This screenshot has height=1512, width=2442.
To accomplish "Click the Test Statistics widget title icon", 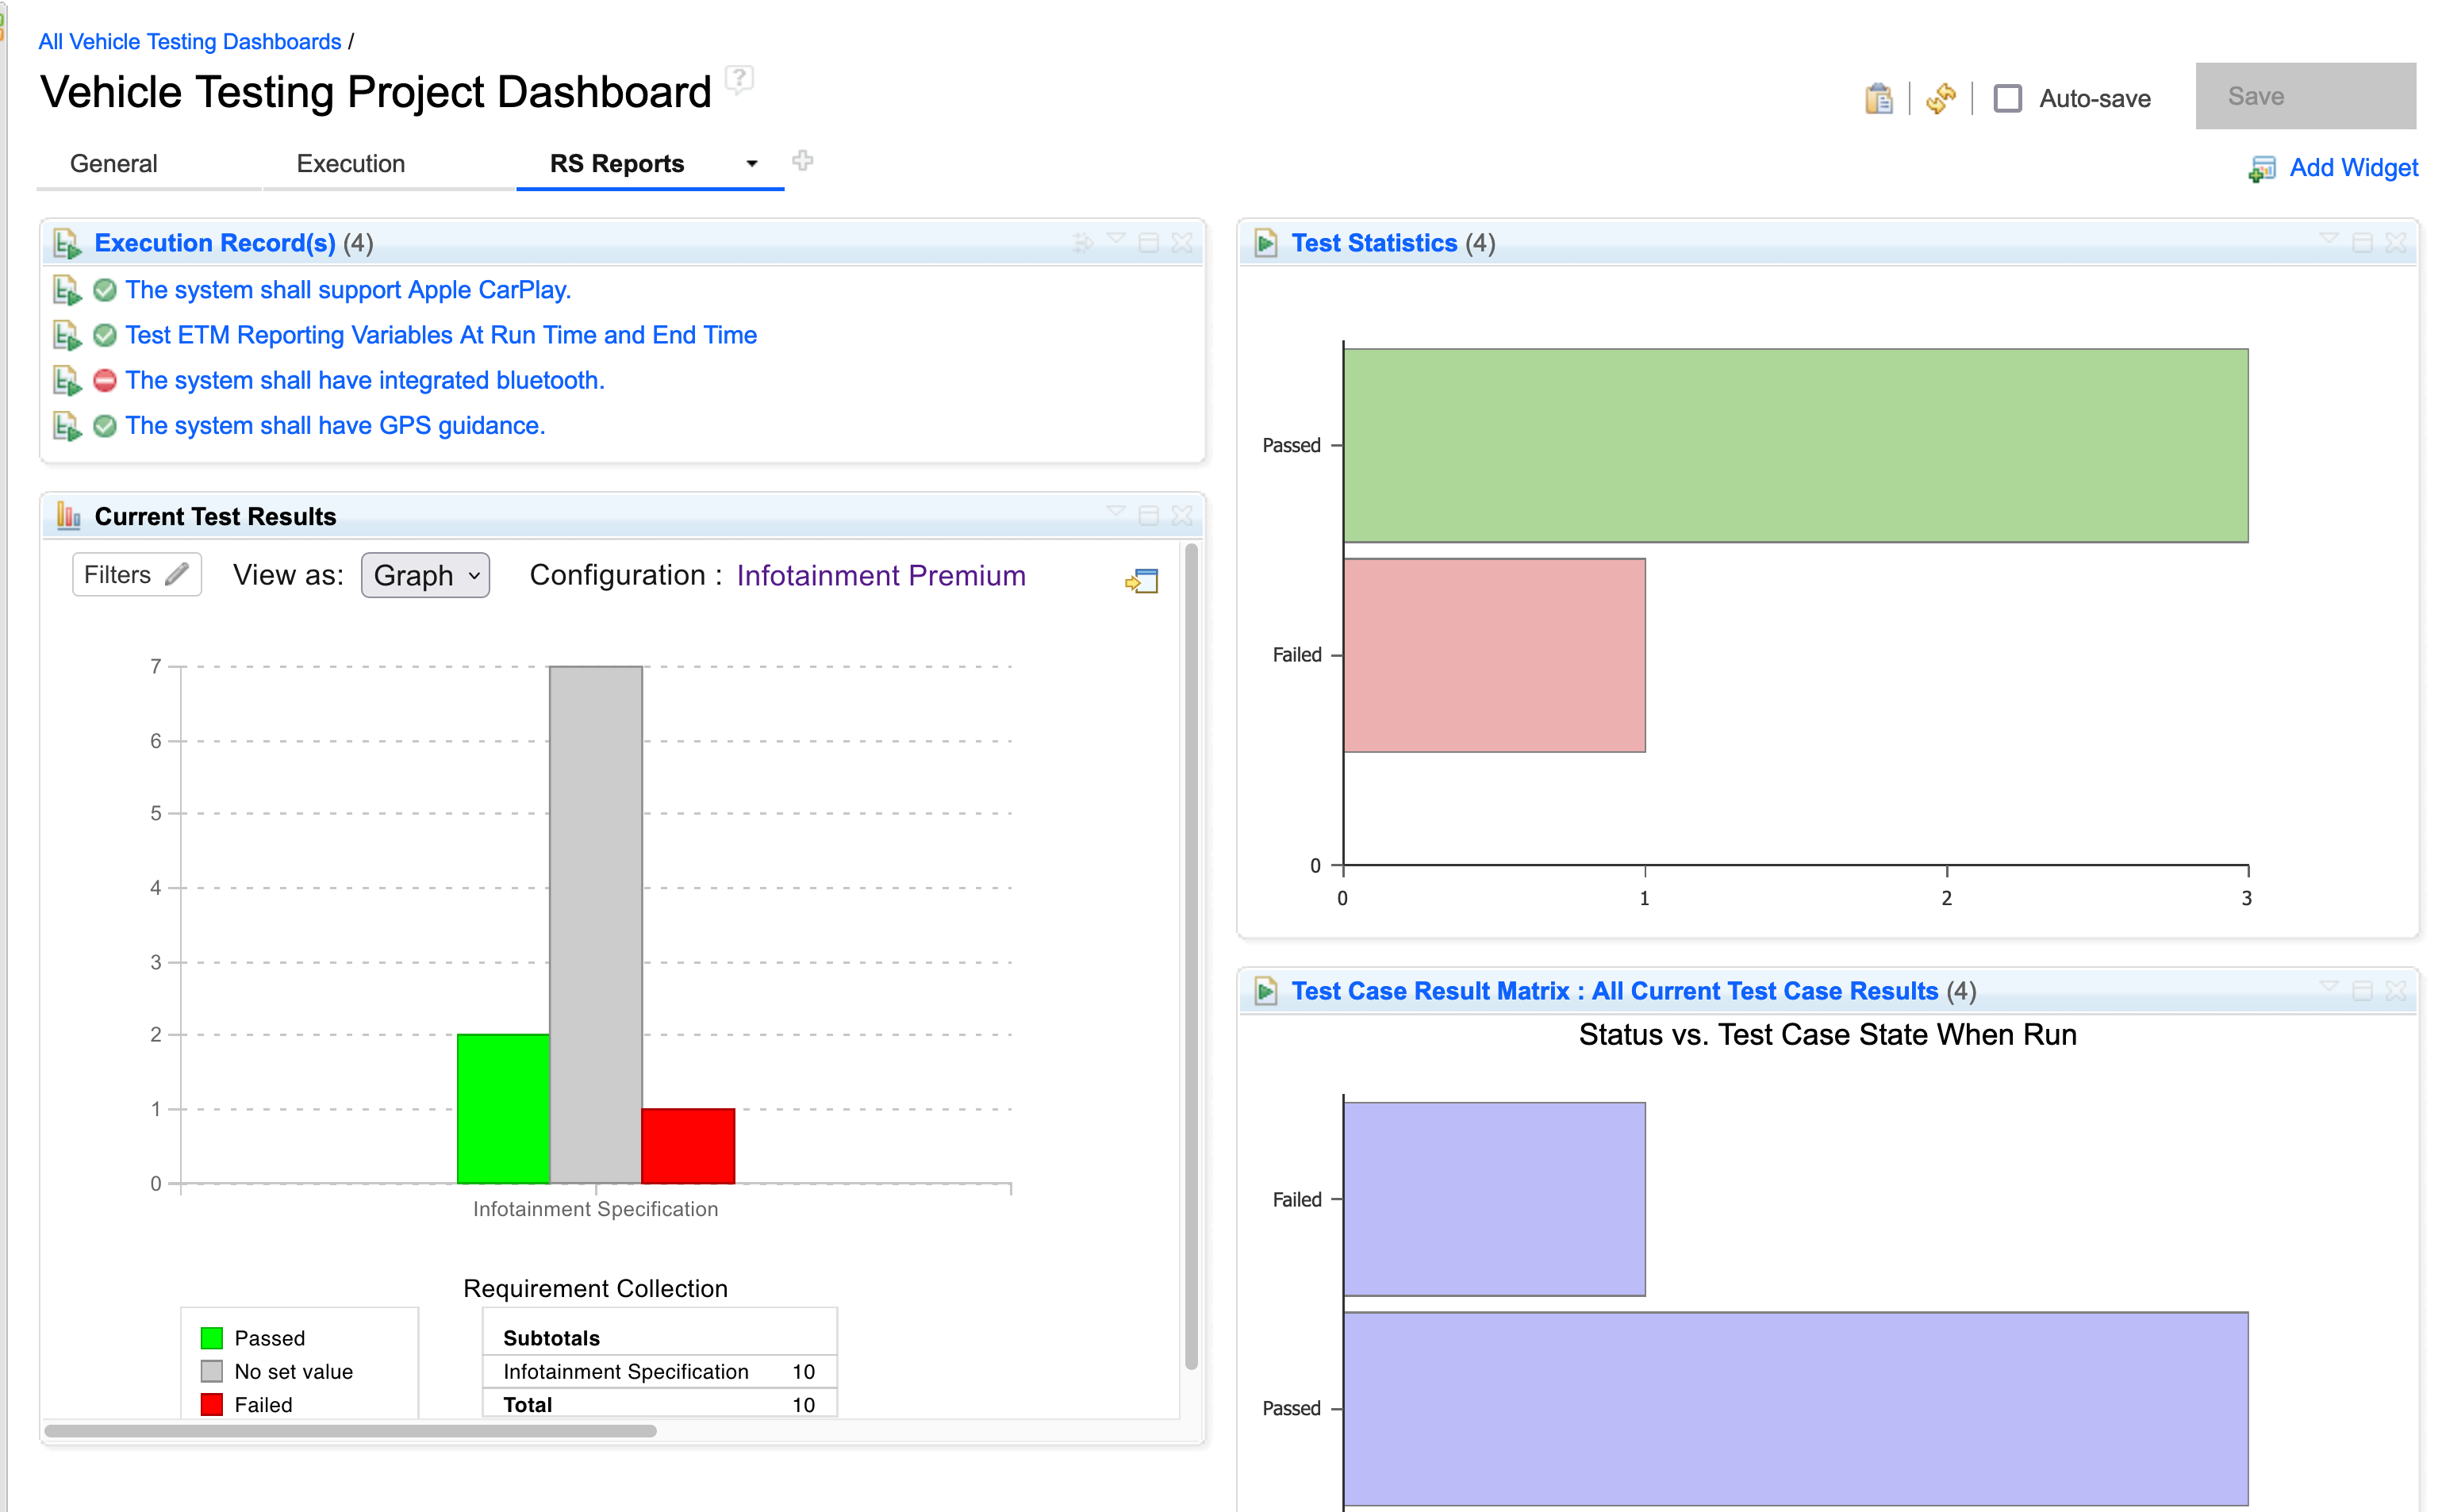I will pyautogui.click(x=1266, y=243).
